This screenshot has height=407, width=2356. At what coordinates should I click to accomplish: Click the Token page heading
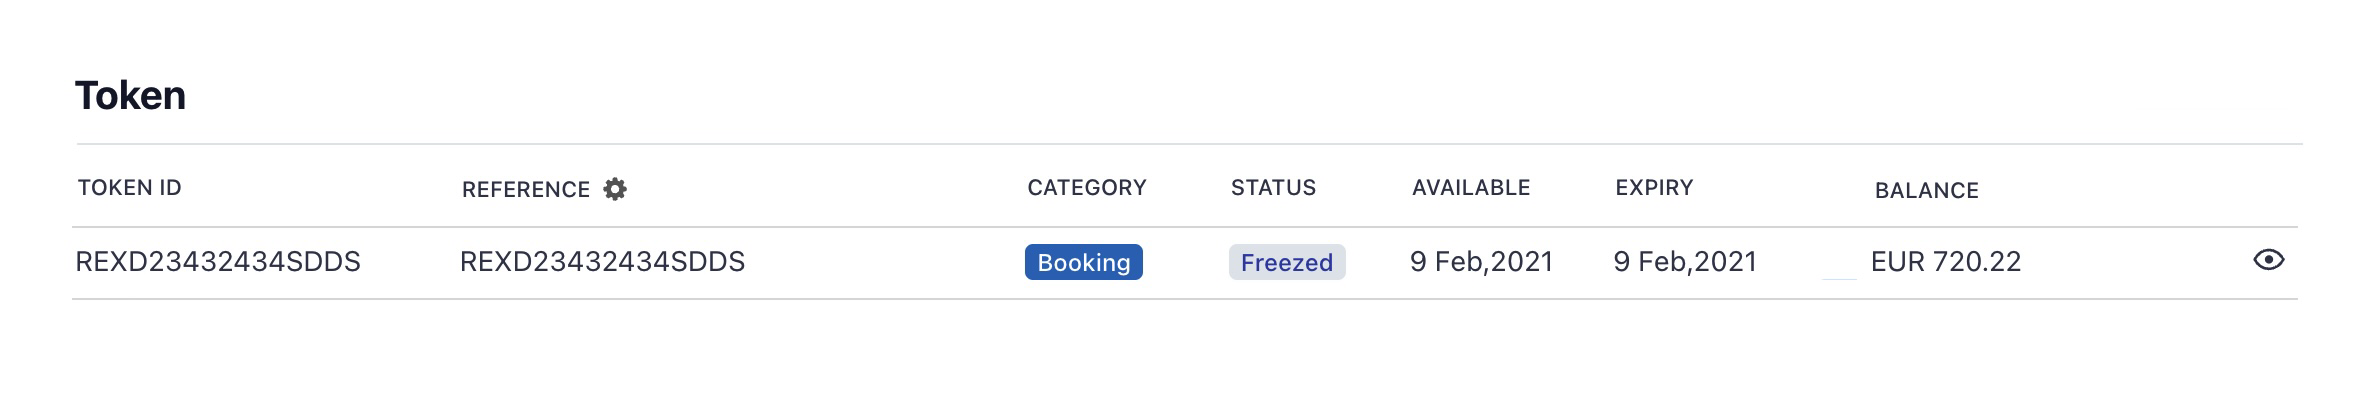pos(130,96)
